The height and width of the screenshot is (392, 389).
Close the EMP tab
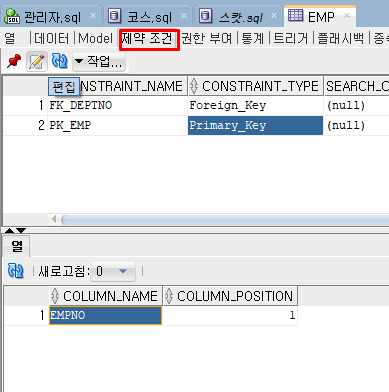click(347, 16)
